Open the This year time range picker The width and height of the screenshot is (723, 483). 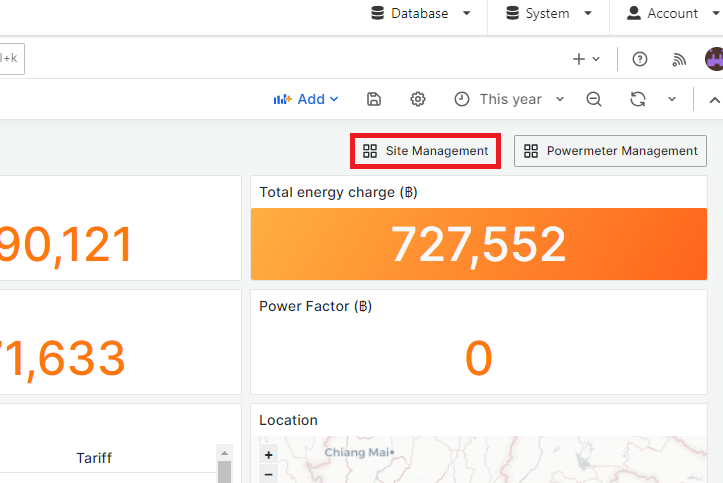[x=510, y=99]
